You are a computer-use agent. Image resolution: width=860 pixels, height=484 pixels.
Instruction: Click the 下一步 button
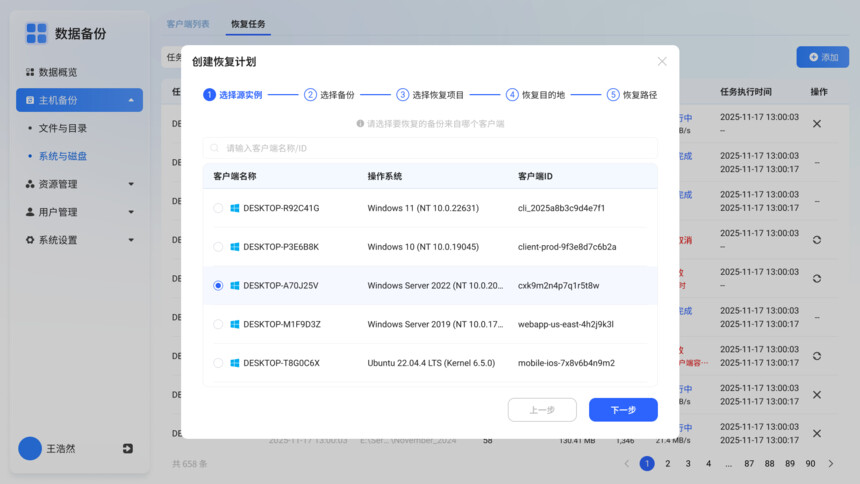click(623, 410)
